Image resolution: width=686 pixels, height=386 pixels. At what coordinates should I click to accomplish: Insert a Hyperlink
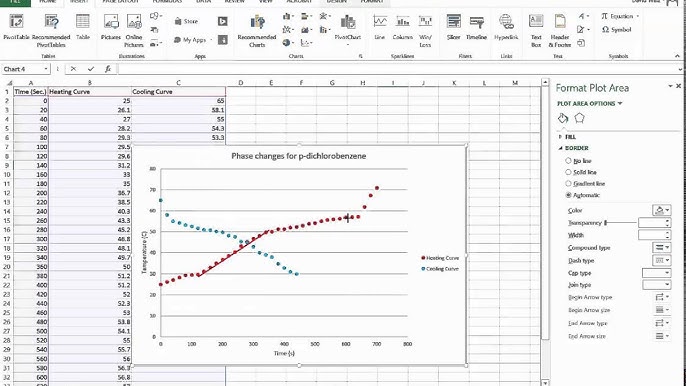[x=506, y=27]
